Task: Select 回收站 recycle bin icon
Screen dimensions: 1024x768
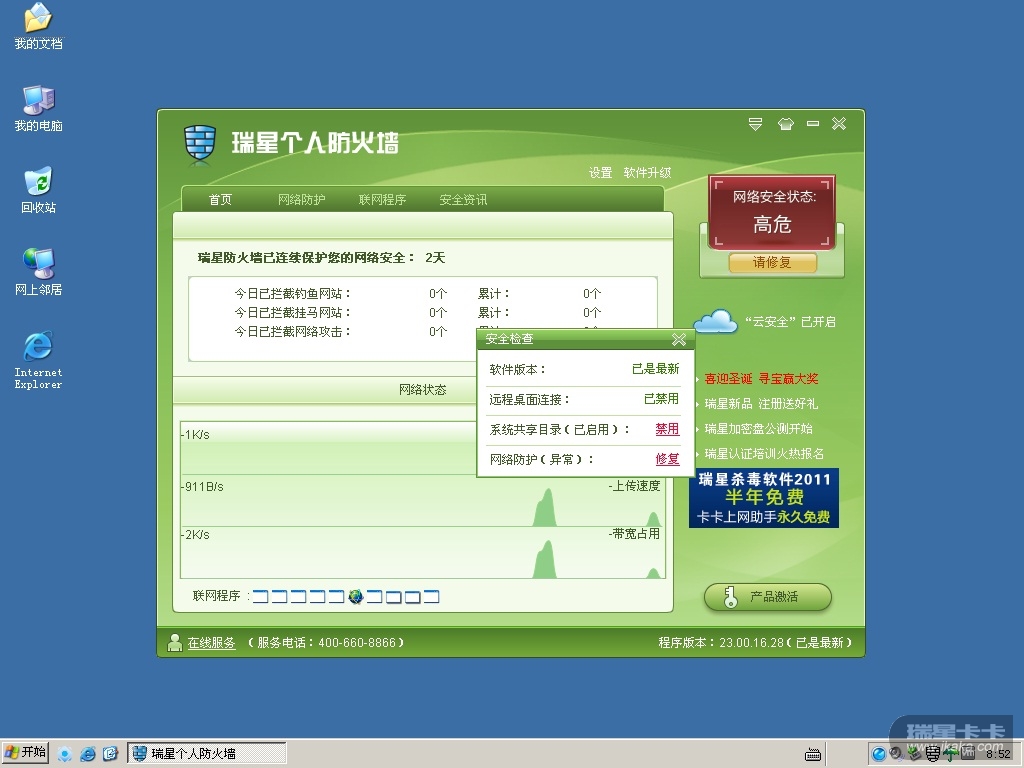Action: (39, 191)
